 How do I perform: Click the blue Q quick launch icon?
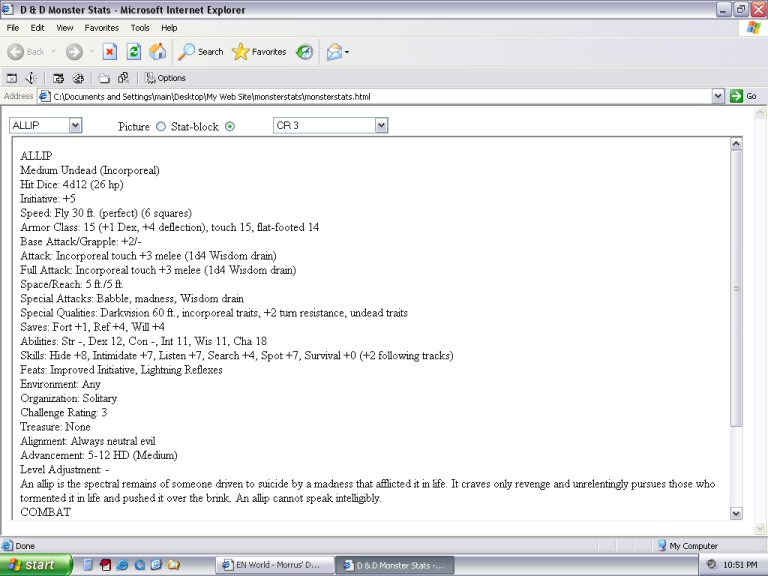[x=140, y=565]
